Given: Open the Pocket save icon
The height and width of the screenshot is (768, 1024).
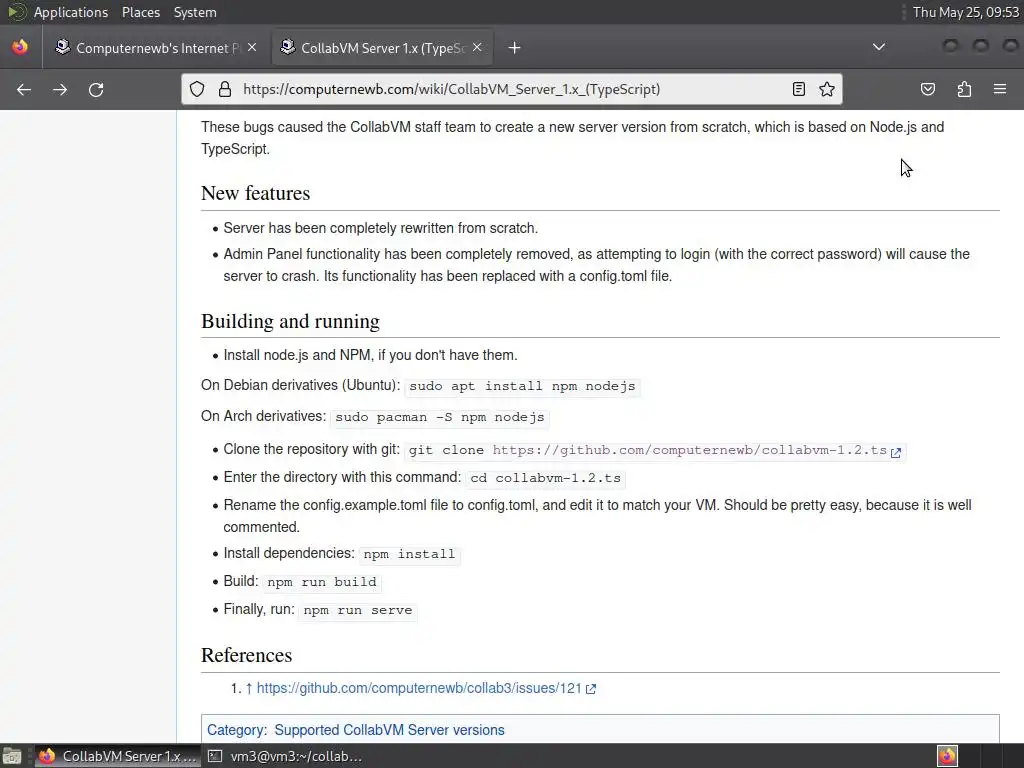Looking at the screenshot, I should pyautogui.click(x=928, y=89).
